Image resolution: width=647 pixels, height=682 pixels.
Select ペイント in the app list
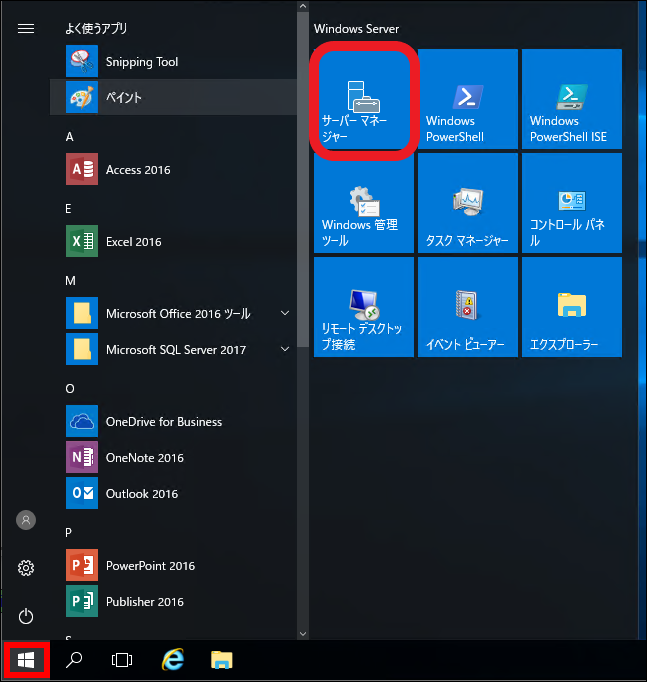pos(124,98)
